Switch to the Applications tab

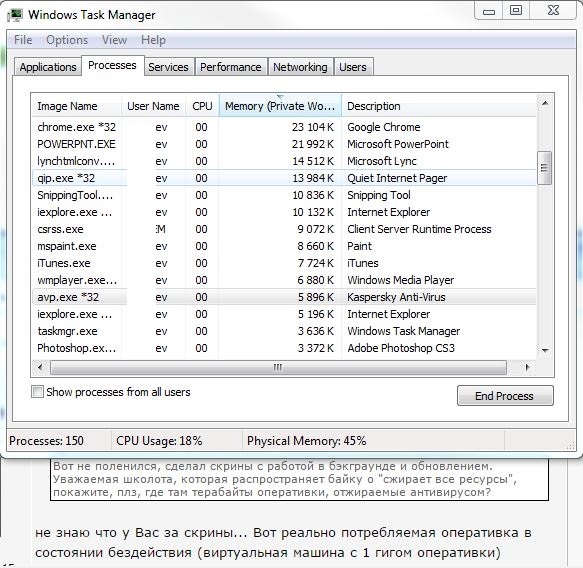coord(48,67)
